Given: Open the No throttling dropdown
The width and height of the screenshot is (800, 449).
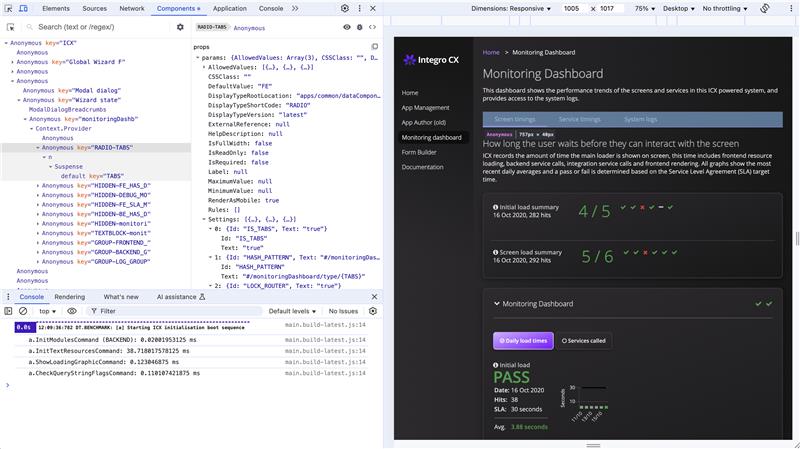Looking at the screenshot, I should pos(731,8).
